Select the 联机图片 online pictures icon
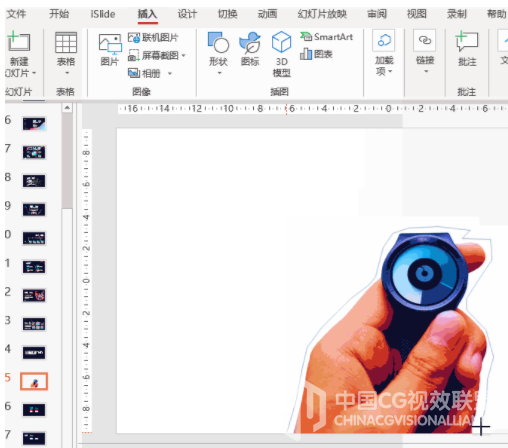This screenshot has width=508, height=448. (x=134, y=37)
